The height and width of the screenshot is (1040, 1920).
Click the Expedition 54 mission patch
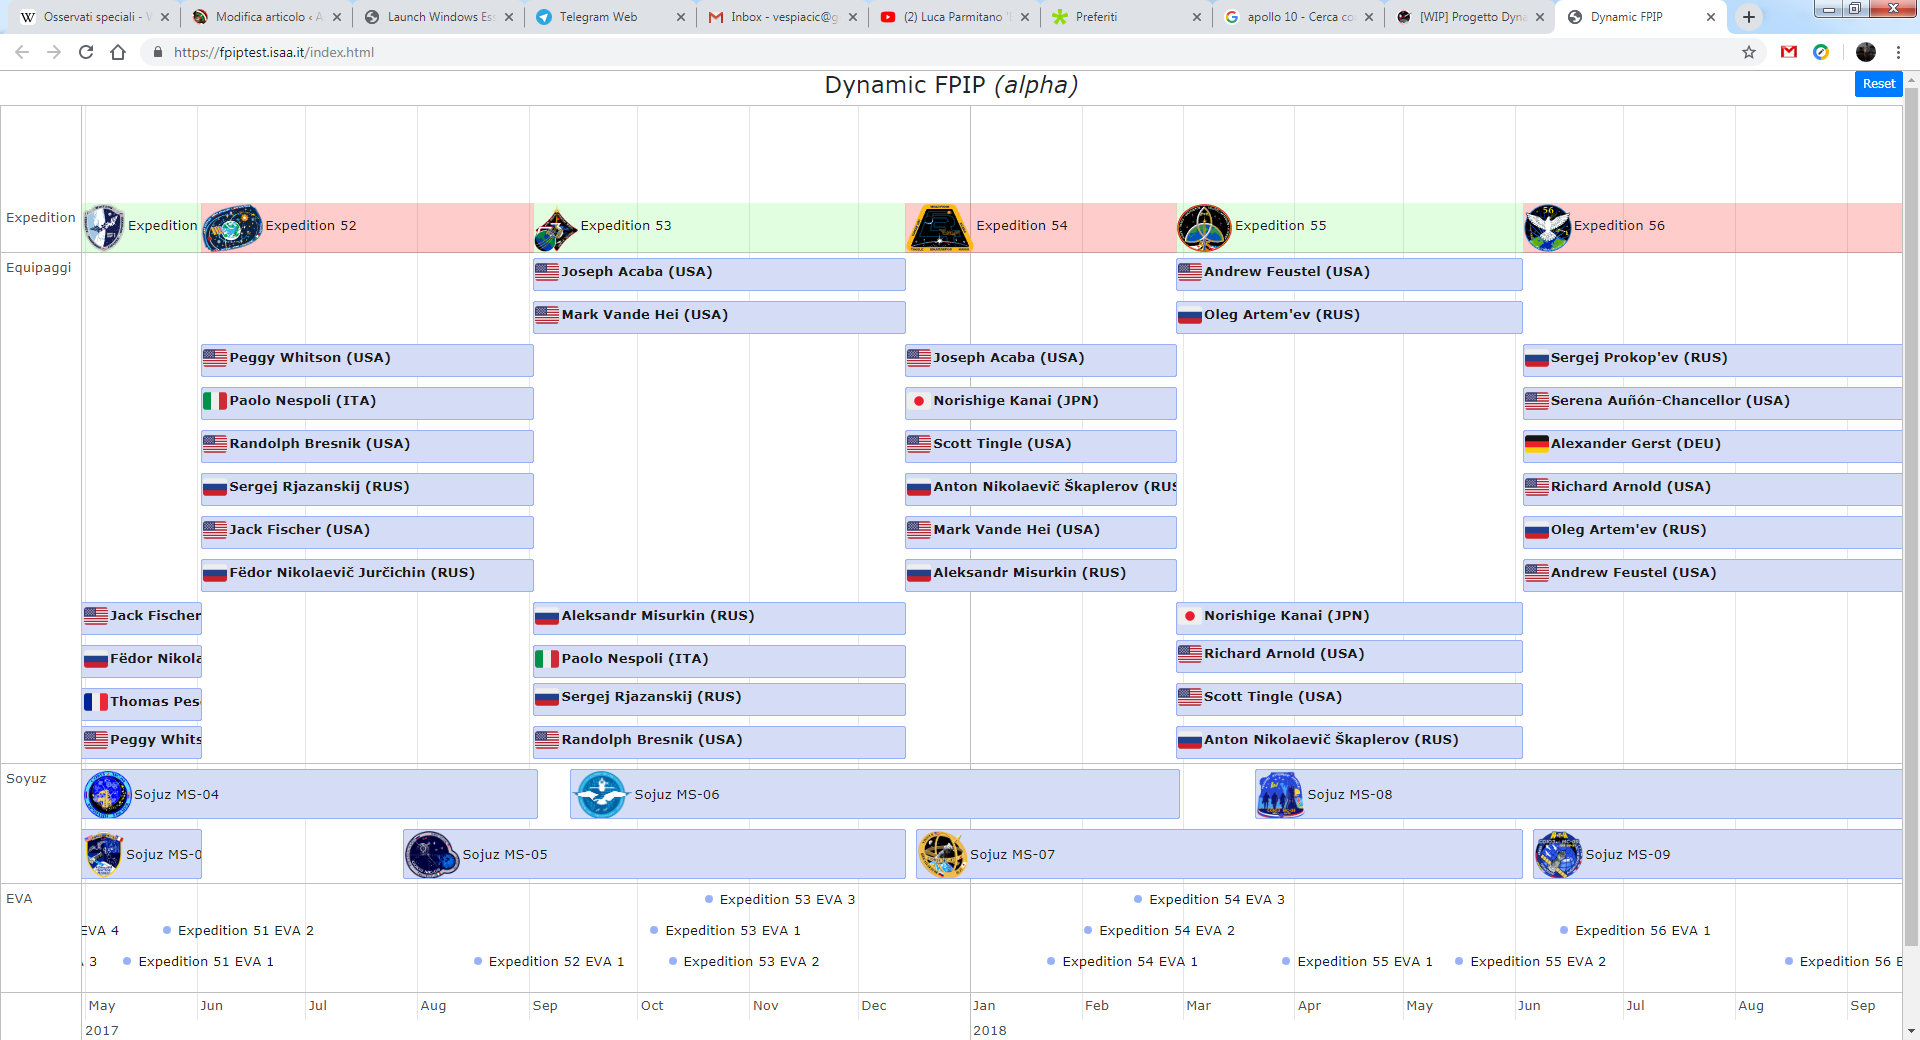pos(939,227)
